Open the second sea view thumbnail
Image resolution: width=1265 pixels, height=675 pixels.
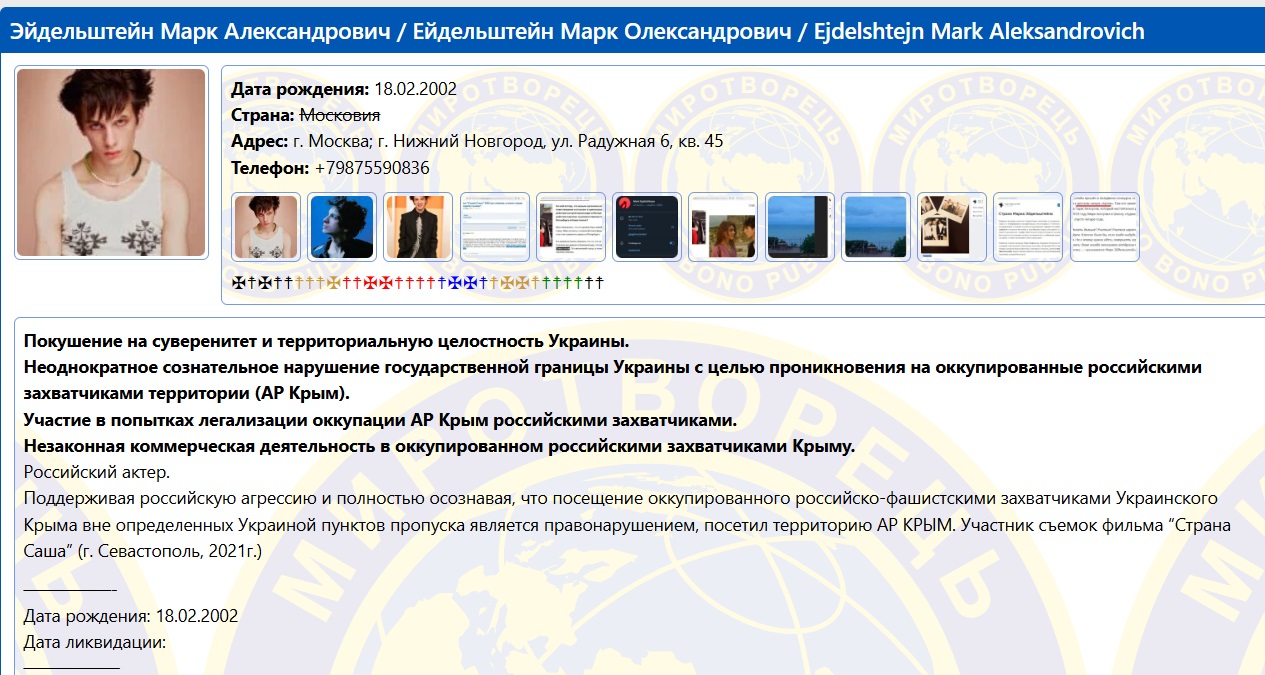[876, 227]
